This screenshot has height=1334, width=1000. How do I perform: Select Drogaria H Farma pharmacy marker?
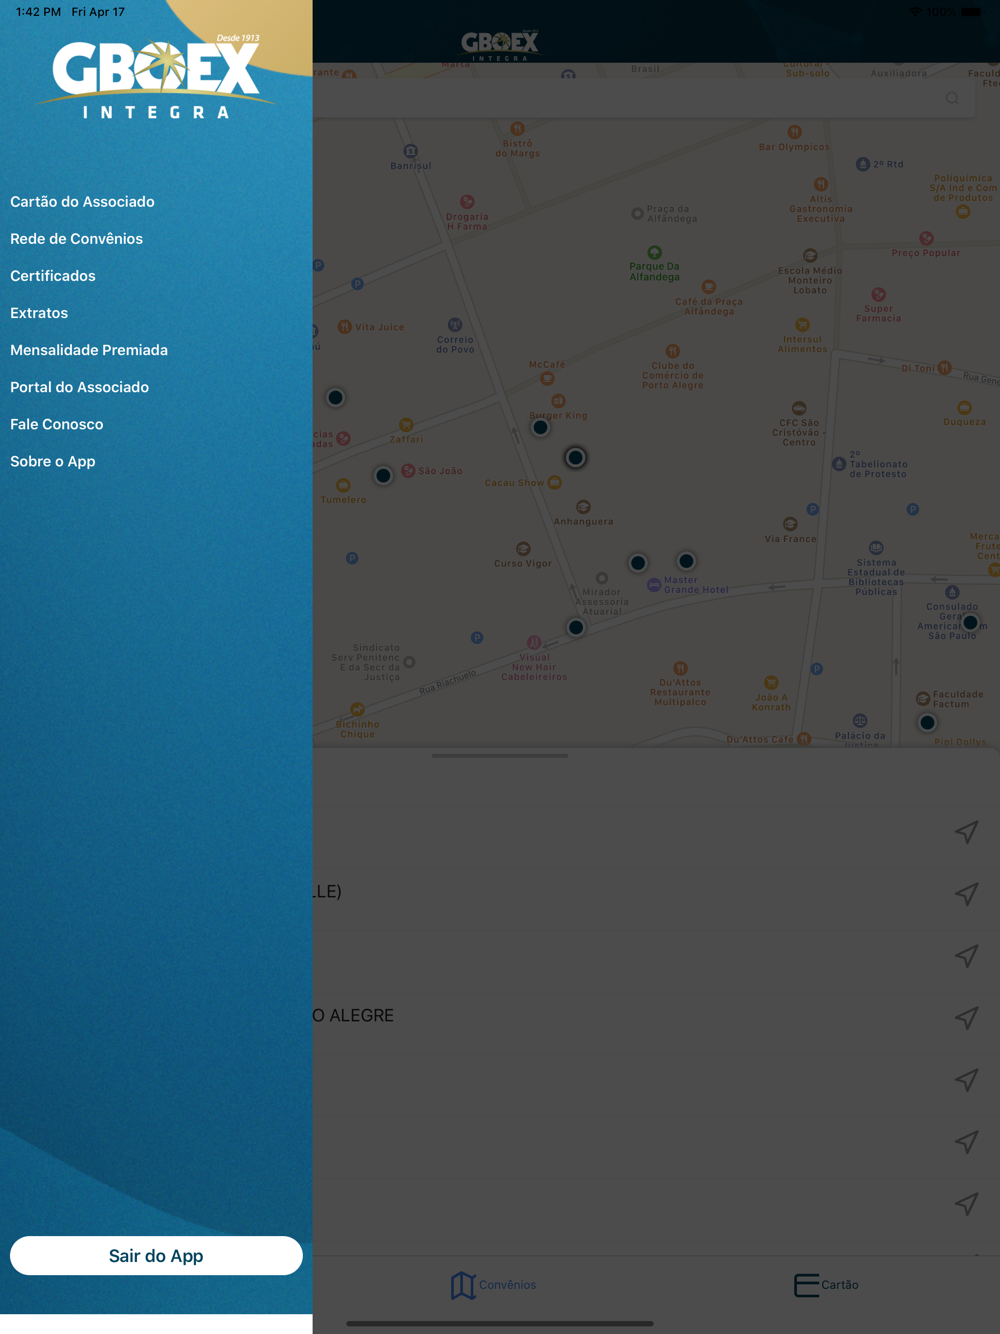(x=467, y=202)
